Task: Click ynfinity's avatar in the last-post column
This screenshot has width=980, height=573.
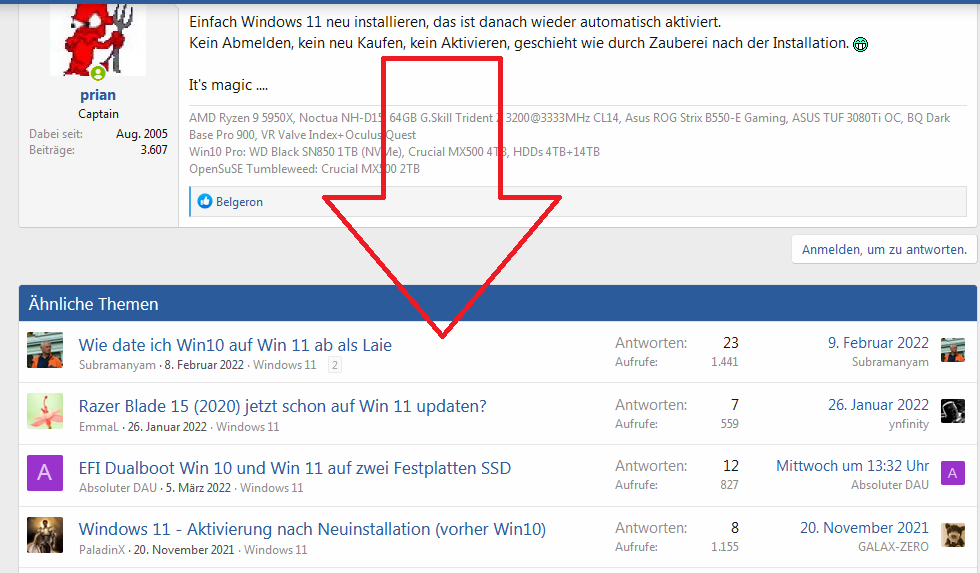Action: pyautogui.click(x=952, y=411)
